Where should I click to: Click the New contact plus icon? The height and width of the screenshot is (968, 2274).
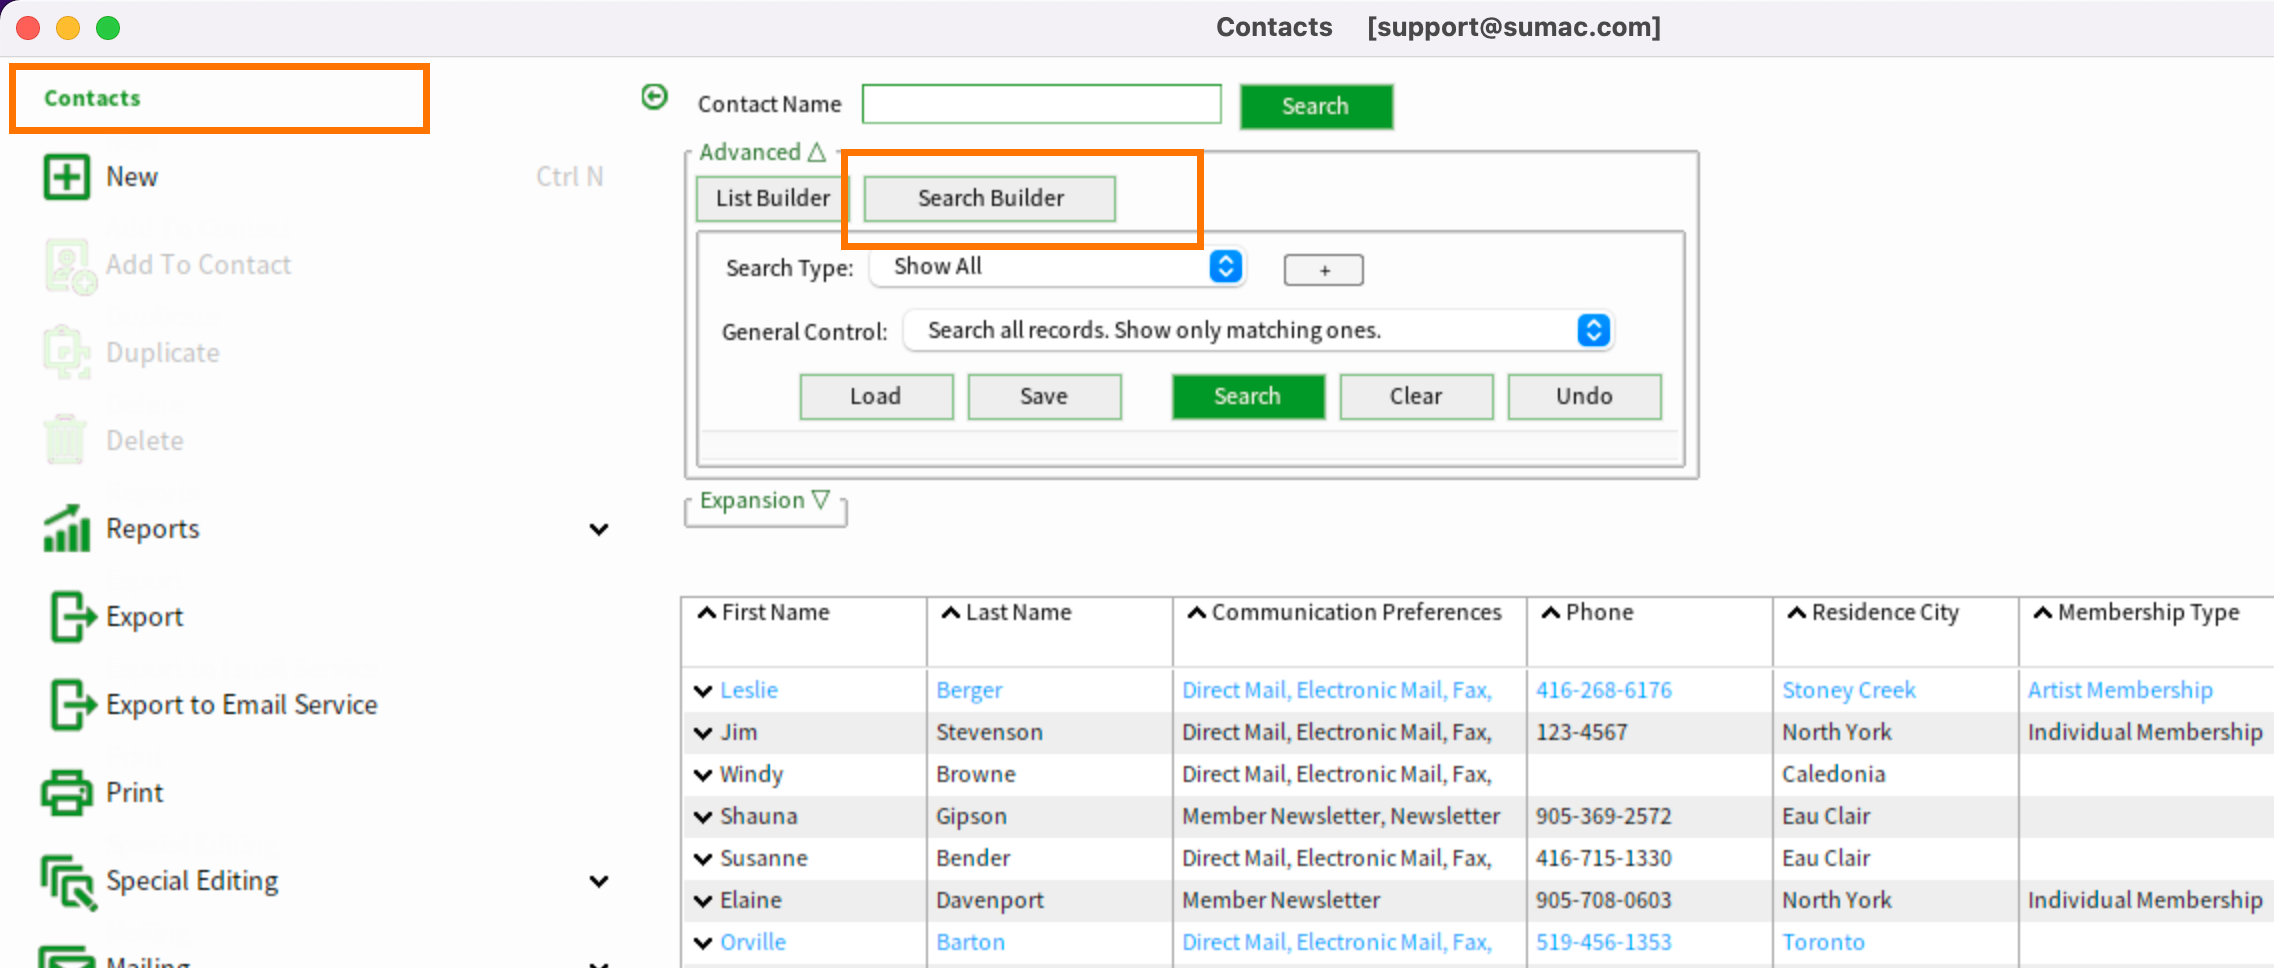[x=66, y=177]
